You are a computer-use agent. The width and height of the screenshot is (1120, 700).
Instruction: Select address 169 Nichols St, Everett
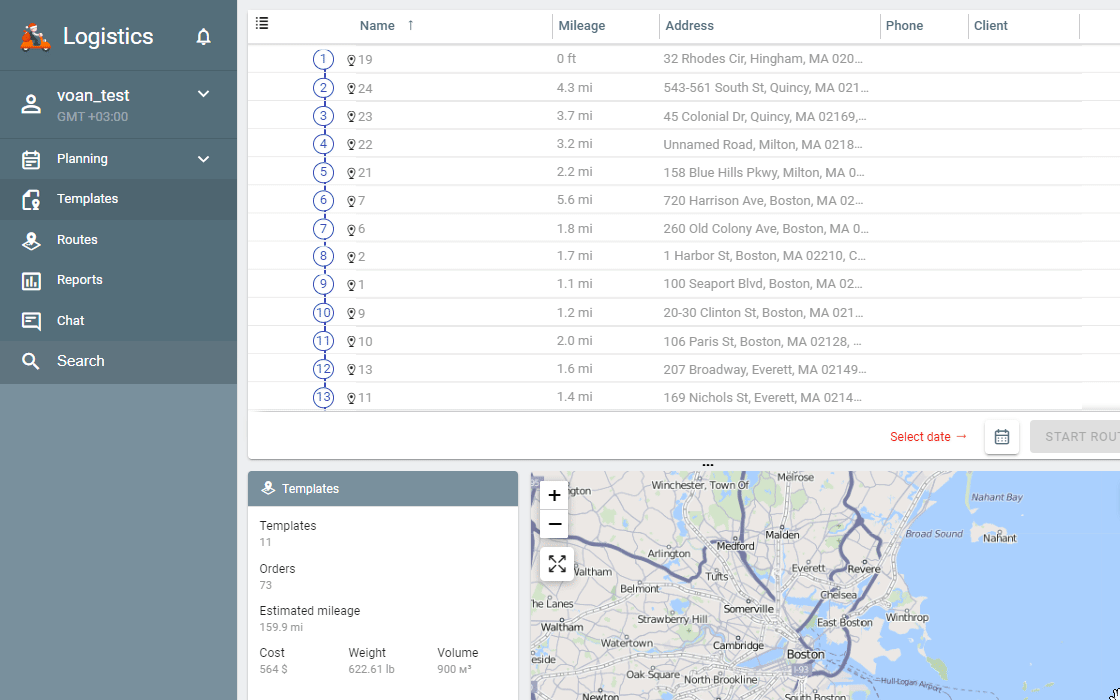click(x=762, y=397)
